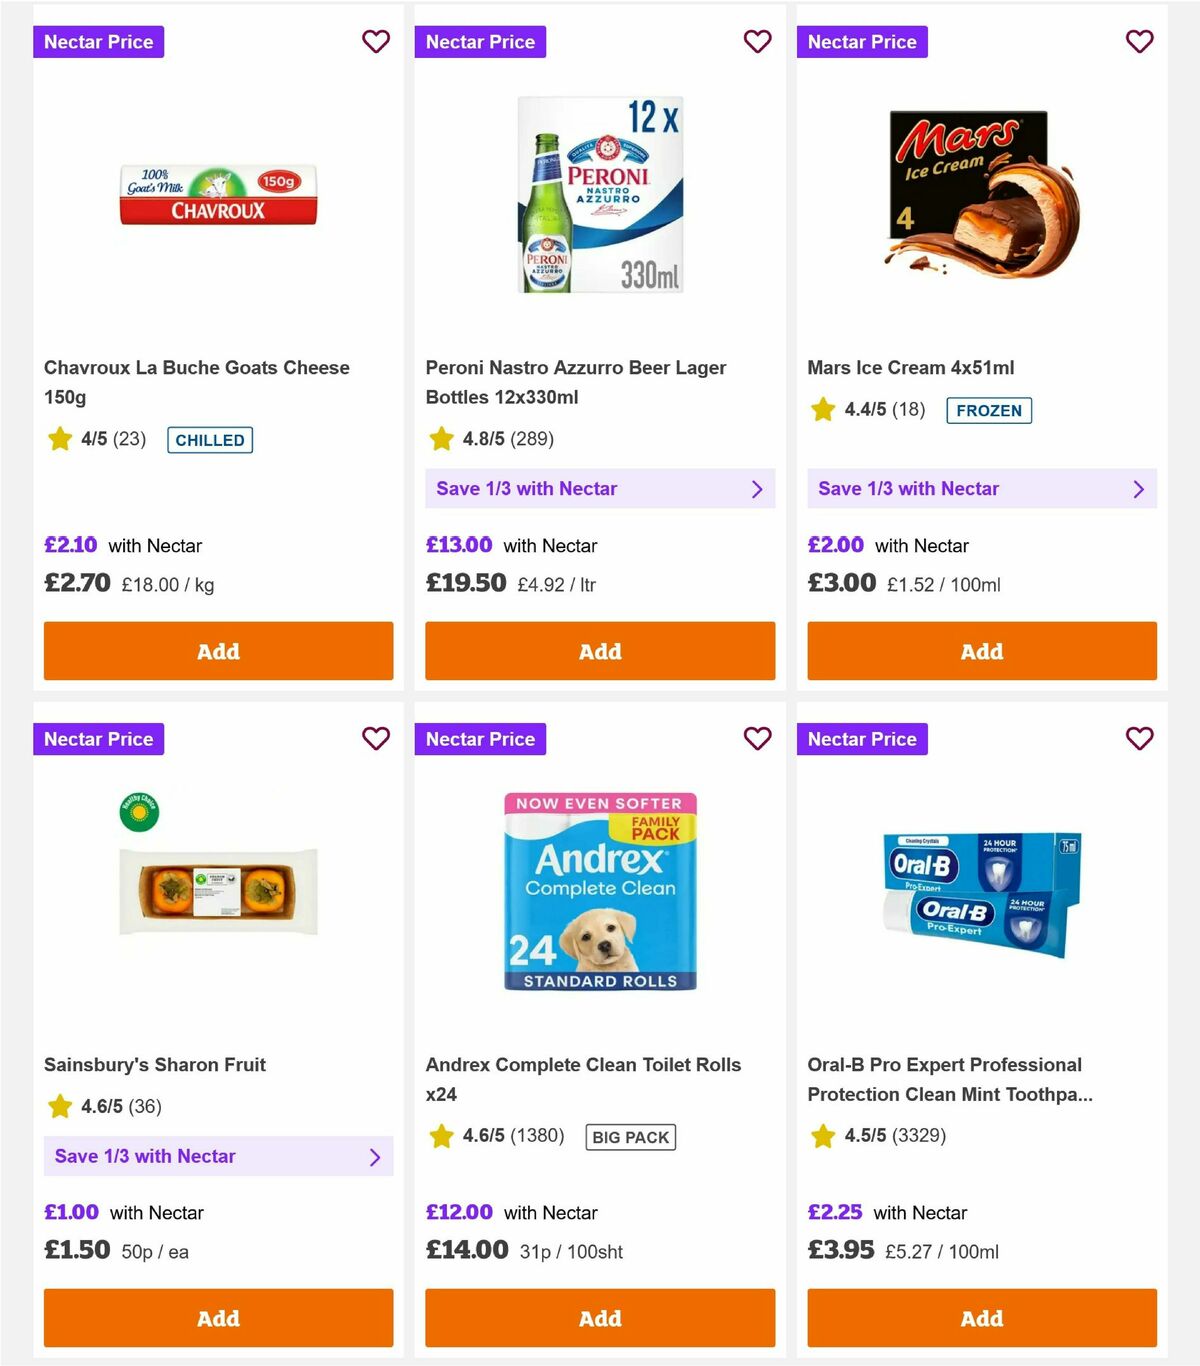The width and height of the screenshot is (1200, 1366).
Task: Expand Save 1/3 with Nectar for Sharon Fruit
Action: pos(376,1156)
